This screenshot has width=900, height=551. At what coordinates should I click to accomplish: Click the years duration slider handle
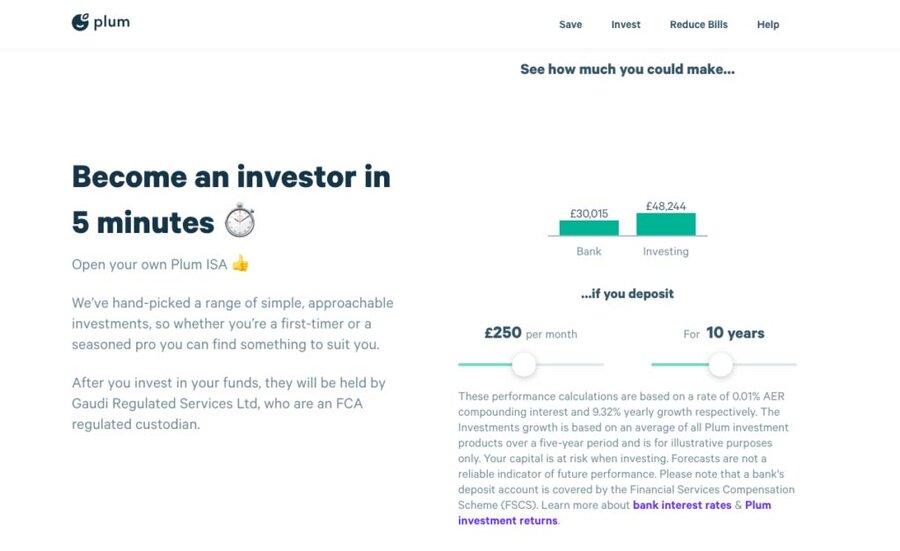721,364
